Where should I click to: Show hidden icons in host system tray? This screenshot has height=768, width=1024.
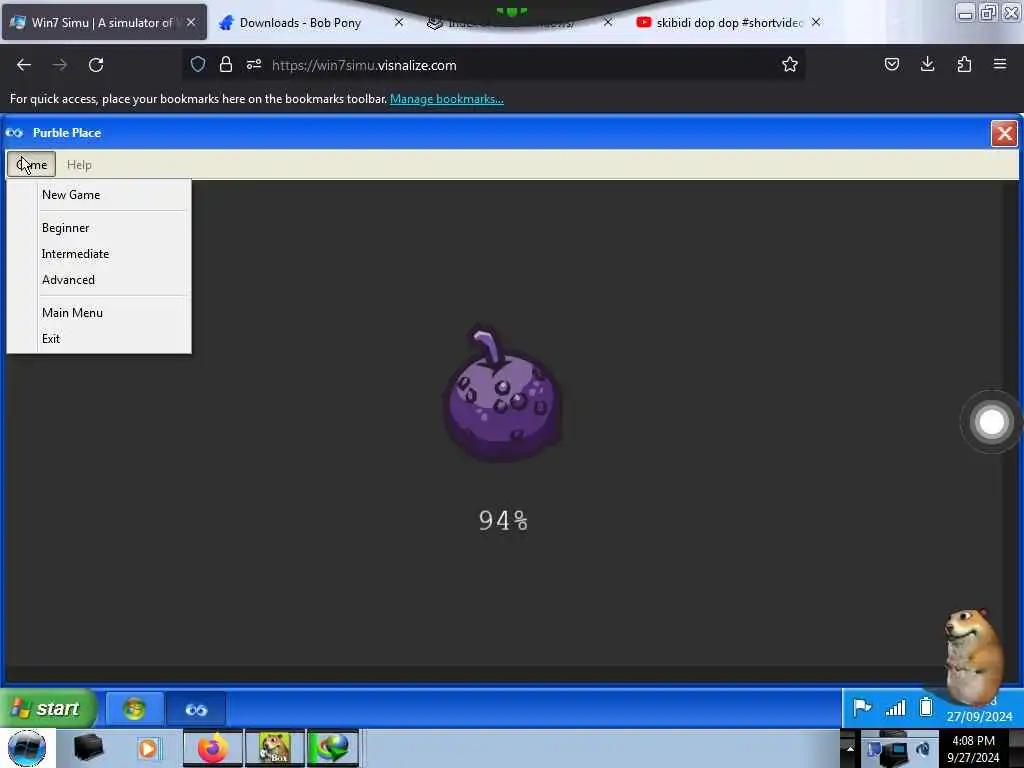tap(849, 748)
